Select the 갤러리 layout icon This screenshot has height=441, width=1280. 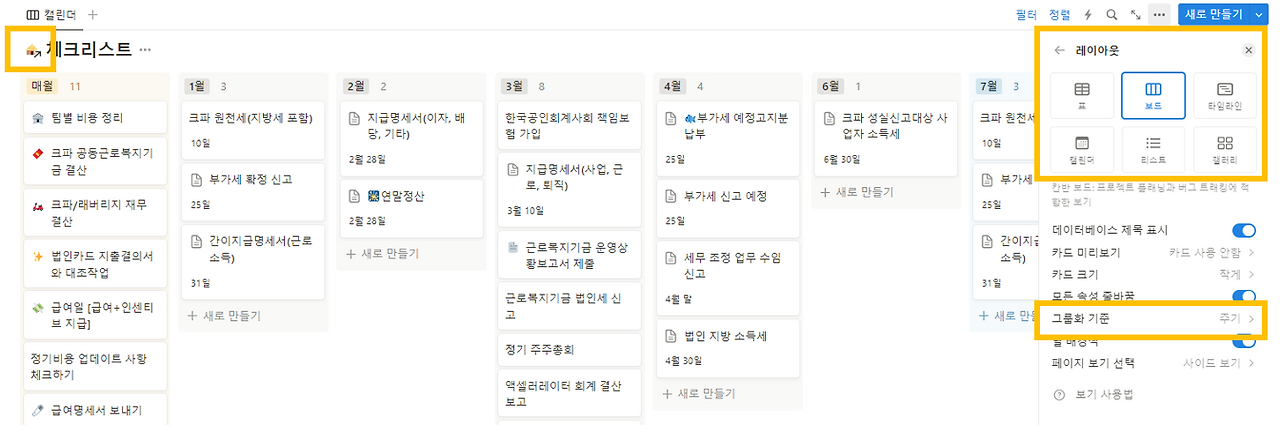click(x=1225, y=150)
